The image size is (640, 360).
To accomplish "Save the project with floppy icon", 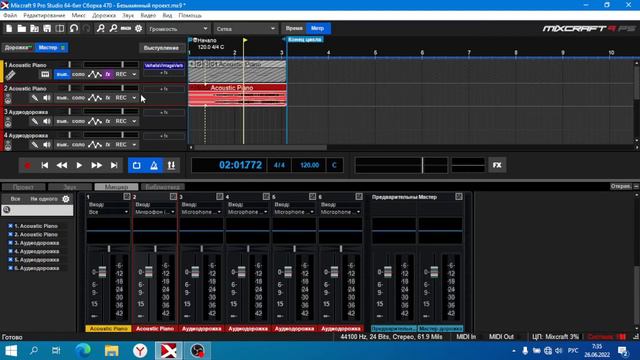I will 47,29.
